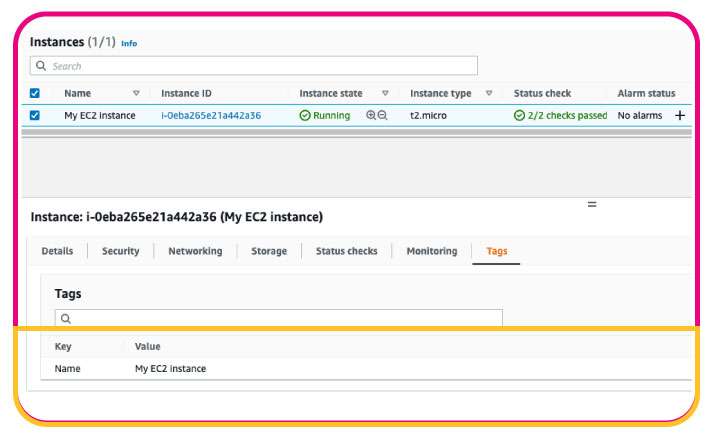The height and width of the screenshot is (440, 714).
Task: Focus the Instances search input field
Action: coord(260,66)
